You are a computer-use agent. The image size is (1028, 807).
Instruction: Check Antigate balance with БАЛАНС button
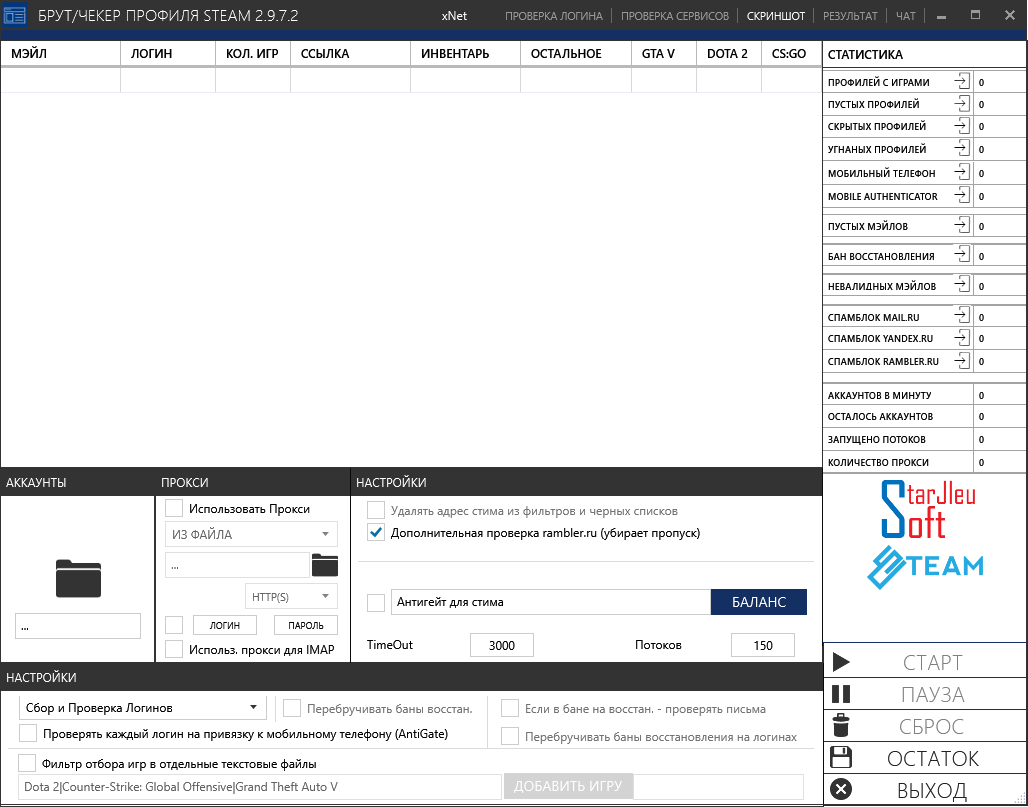point(759,602)
